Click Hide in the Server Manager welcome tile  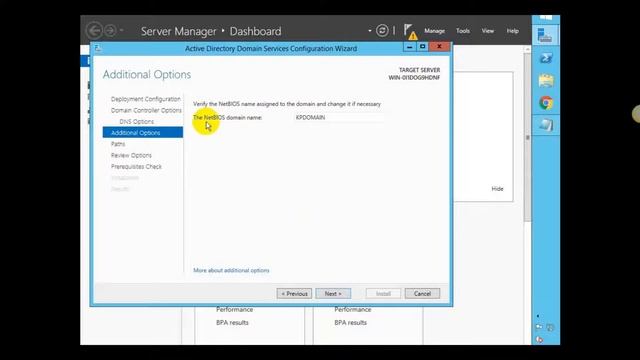(x=497, y=189)
